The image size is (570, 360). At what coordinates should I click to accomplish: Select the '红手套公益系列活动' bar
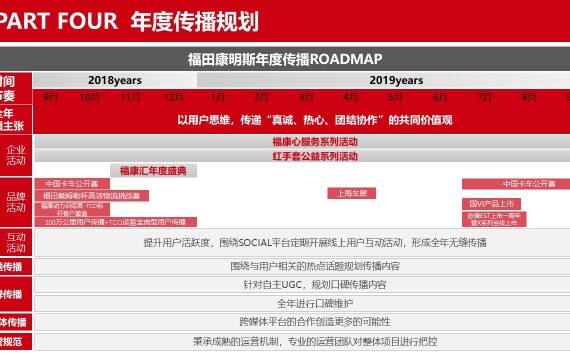coord(302,156)
